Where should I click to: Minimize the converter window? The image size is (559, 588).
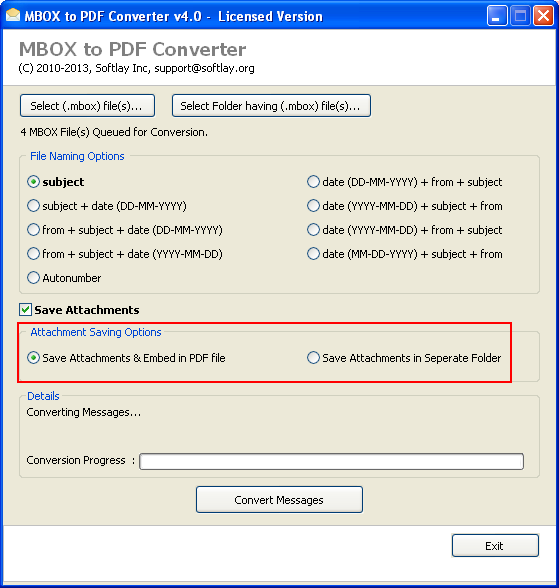[497, 16]
